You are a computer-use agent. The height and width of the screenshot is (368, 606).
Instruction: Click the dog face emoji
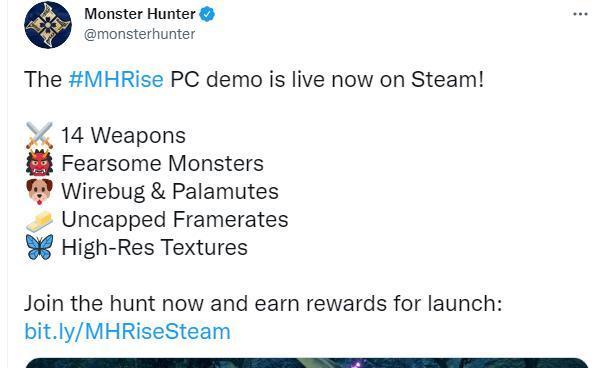pos(39,191)
